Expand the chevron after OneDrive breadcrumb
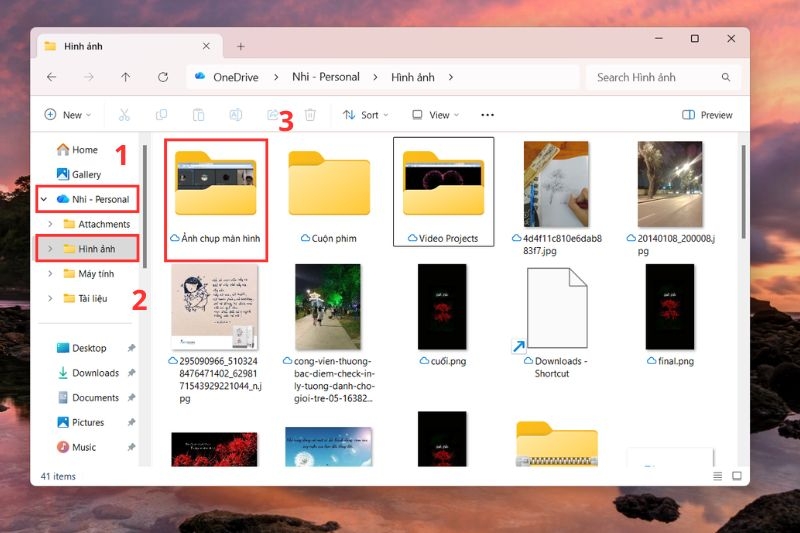Screen dimensions: 800x533 tap(276, 77)
